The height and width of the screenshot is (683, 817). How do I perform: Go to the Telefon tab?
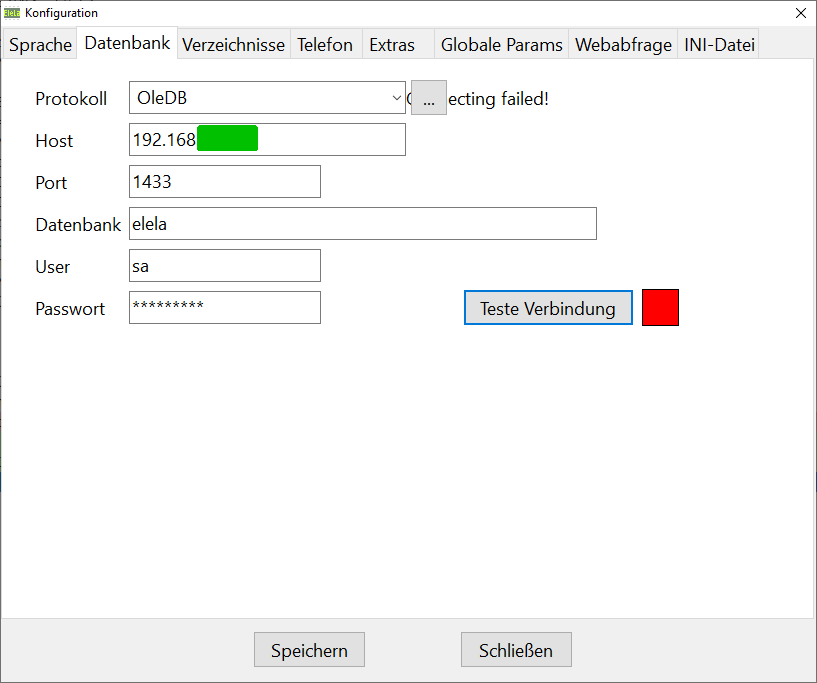pyautogui.click(x=325, y=45)
